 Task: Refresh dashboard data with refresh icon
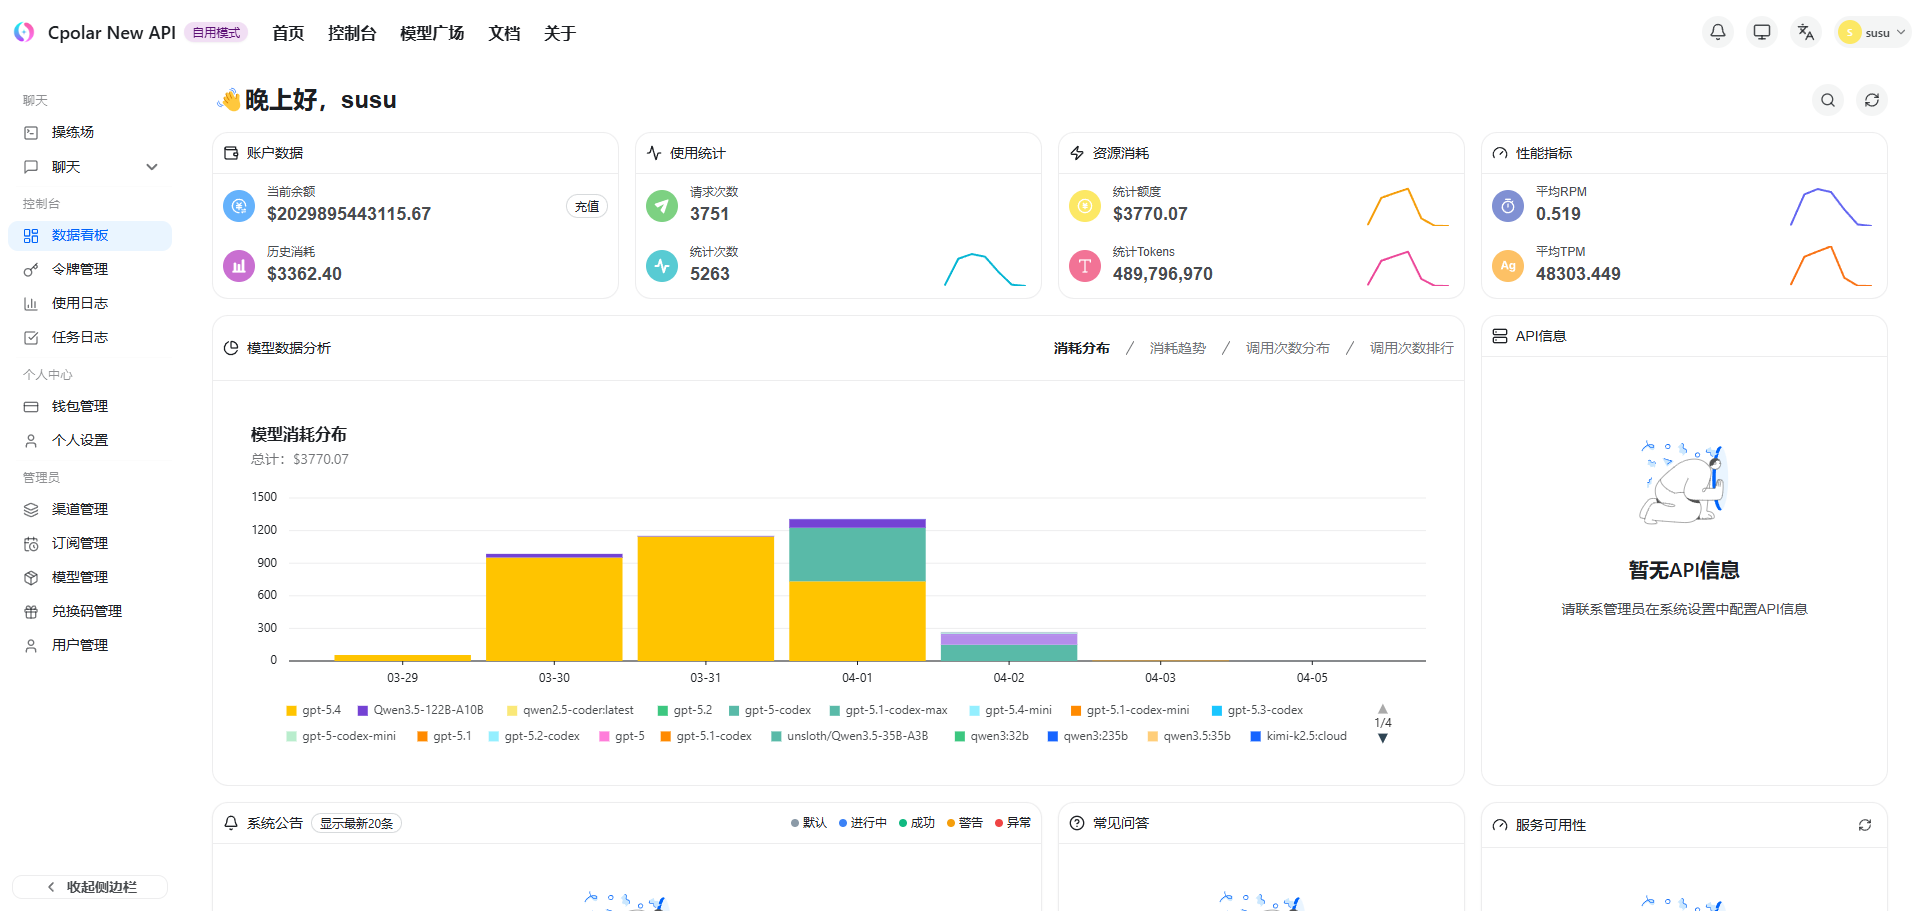(x=1871, y=100)
